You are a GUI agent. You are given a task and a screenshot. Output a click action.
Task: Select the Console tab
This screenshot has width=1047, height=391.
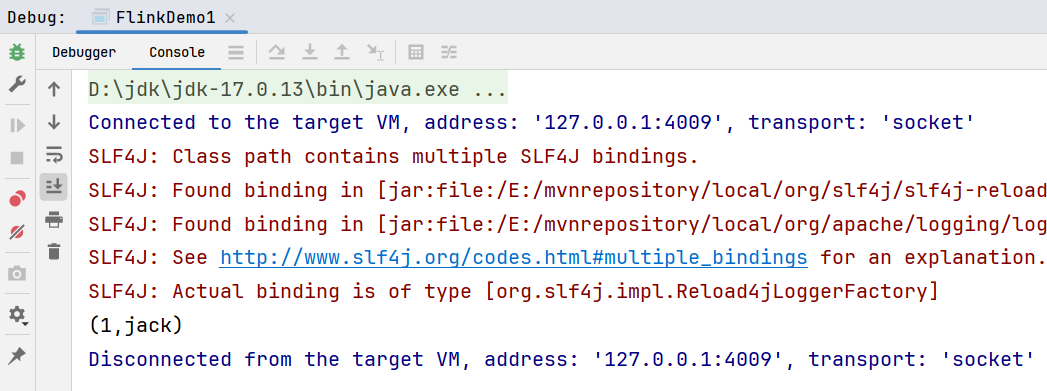point(177,52)
